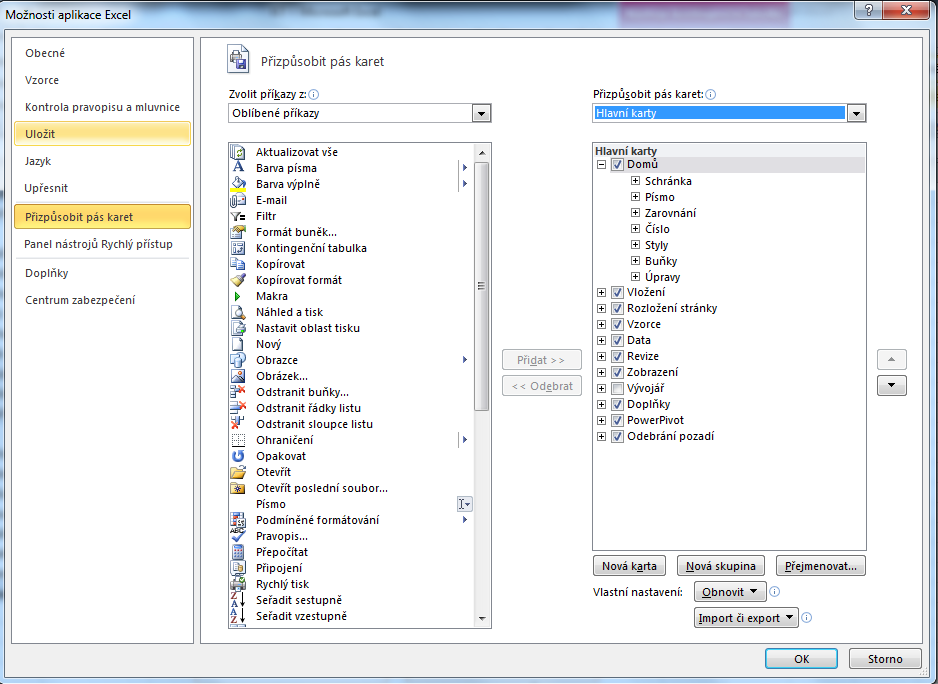938x684 pixels.
Task: Toggle the Vzorce tab checkbox
Action: tap(617, 325)
